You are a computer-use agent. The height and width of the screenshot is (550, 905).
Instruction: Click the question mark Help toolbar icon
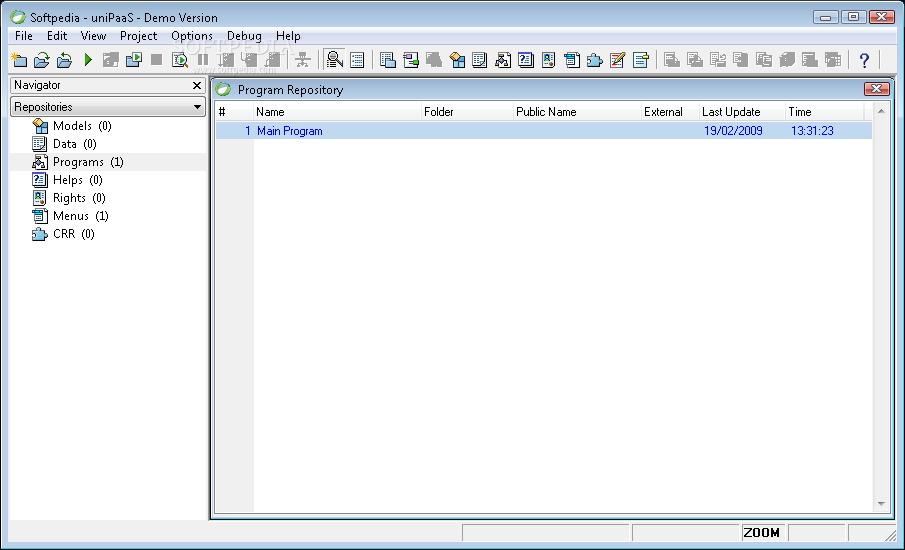tap(864, 59)
